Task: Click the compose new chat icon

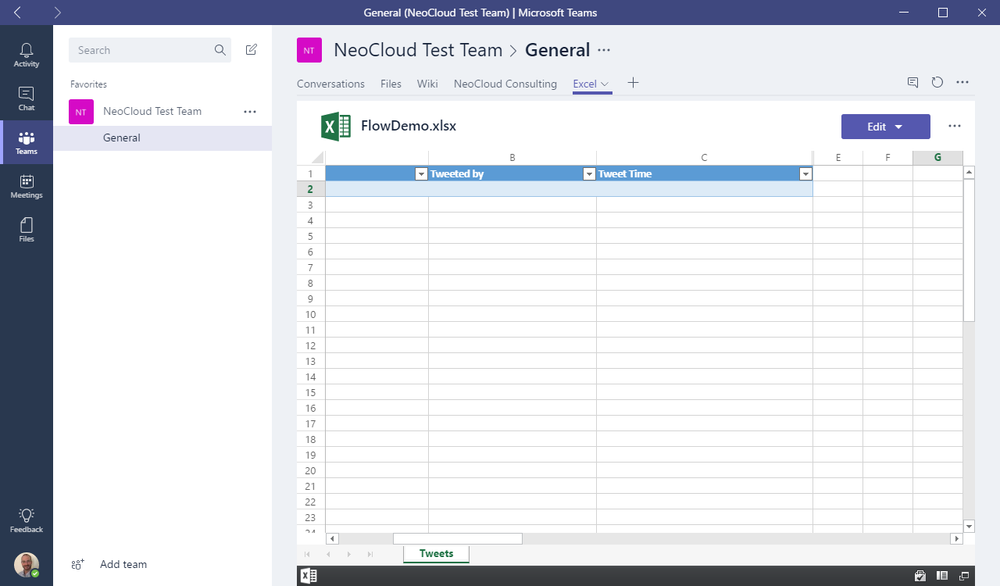Action: tap(251, 50)
